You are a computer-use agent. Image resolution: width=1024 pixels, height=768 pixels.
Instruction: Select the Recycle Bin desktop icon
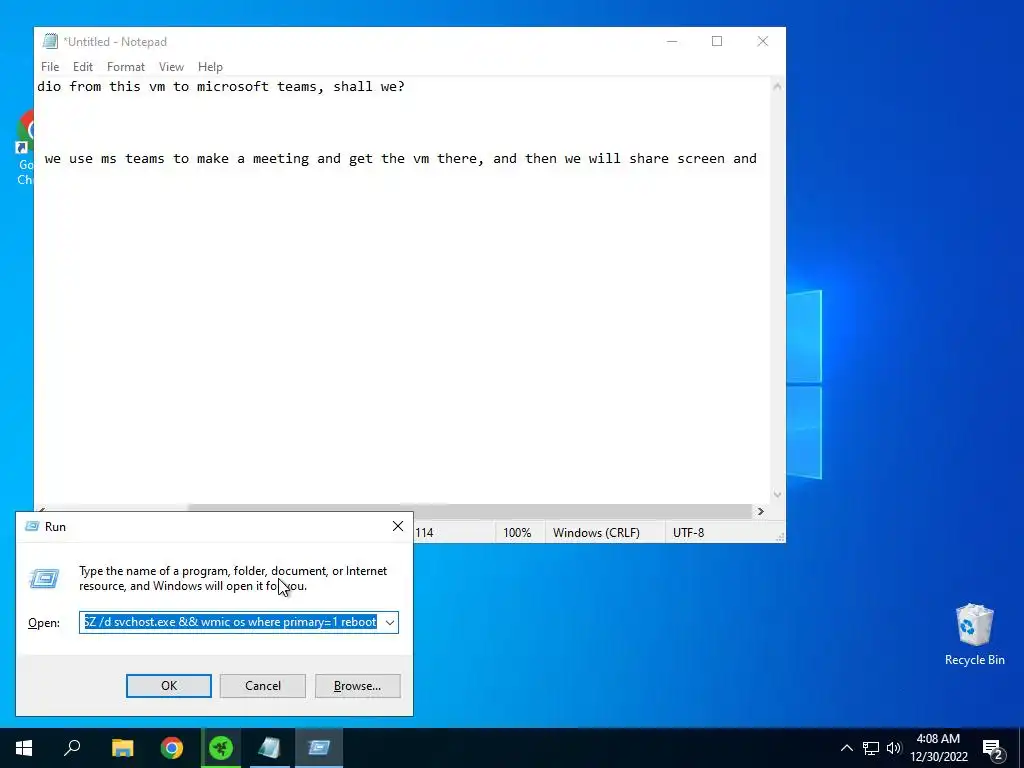974,635
